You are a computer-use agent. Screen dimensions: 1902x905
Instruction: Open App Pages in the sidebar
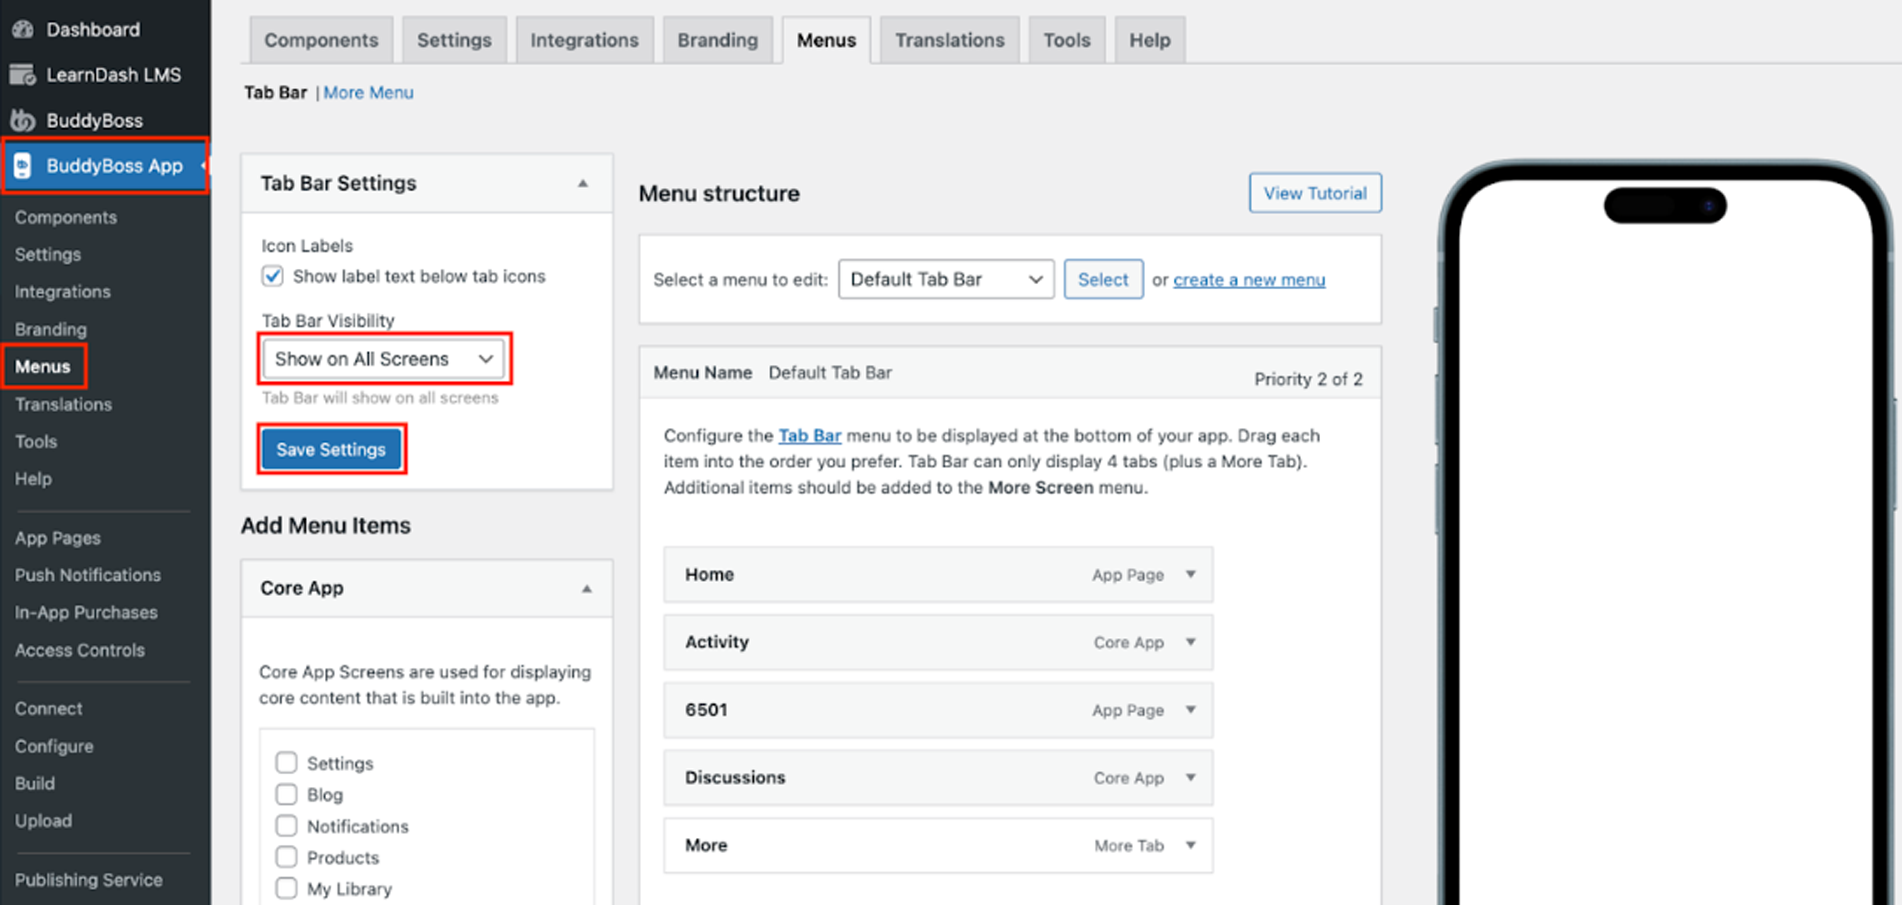58,538
